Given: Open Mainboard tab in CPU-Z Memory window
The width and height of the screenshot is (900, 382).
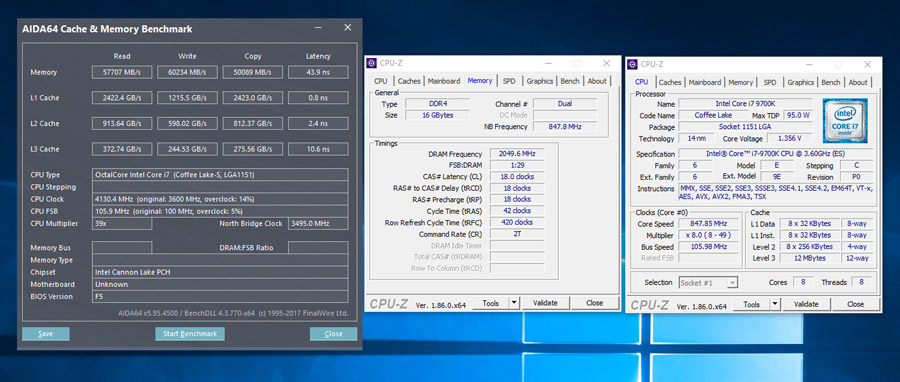Looking at the screenshot, I should pos(444,81).
